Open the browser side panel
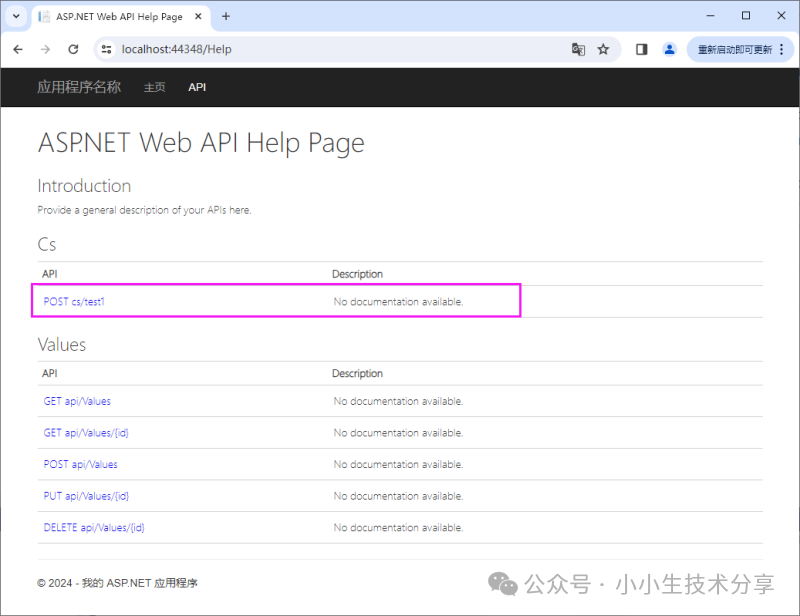The width and height of the screenshot is (800, 616). [642, 49]
